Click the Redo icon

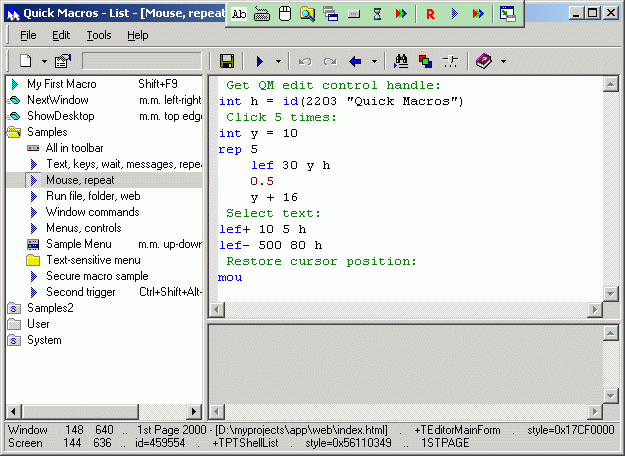tap(330, 61)
